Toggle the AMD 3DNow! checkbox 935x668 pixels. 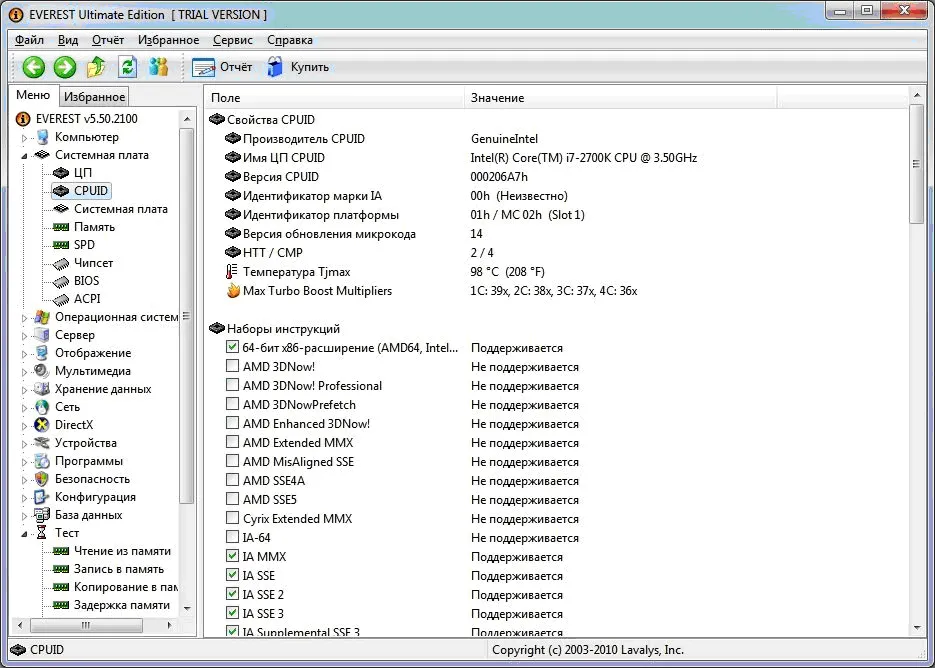click(233, 366)
